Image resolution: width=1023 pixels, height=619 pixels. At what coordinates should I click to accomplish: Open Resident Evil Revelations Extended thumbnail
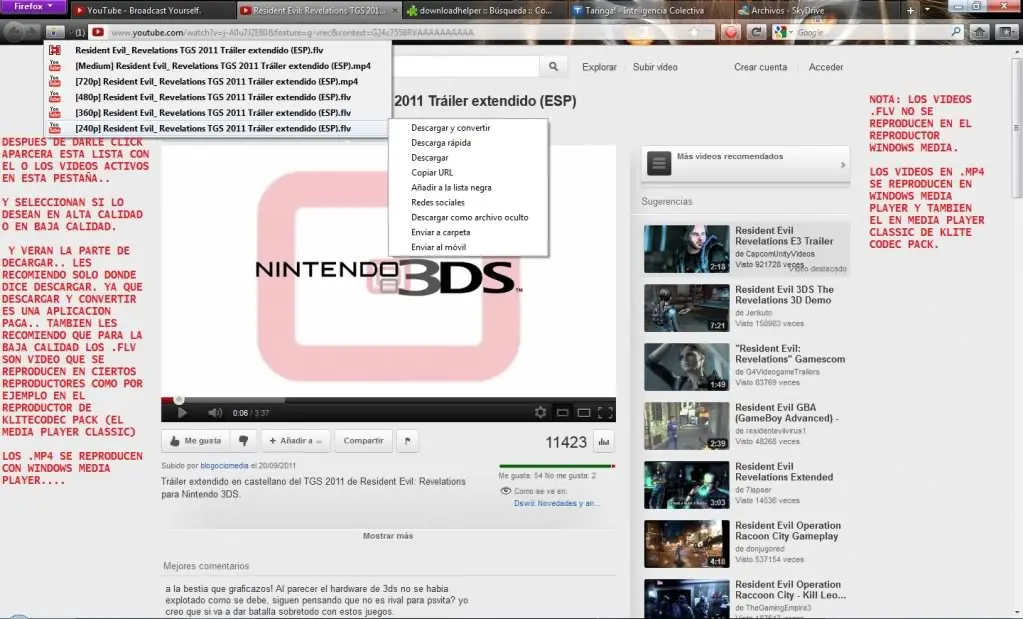click(x=686, y=485)
